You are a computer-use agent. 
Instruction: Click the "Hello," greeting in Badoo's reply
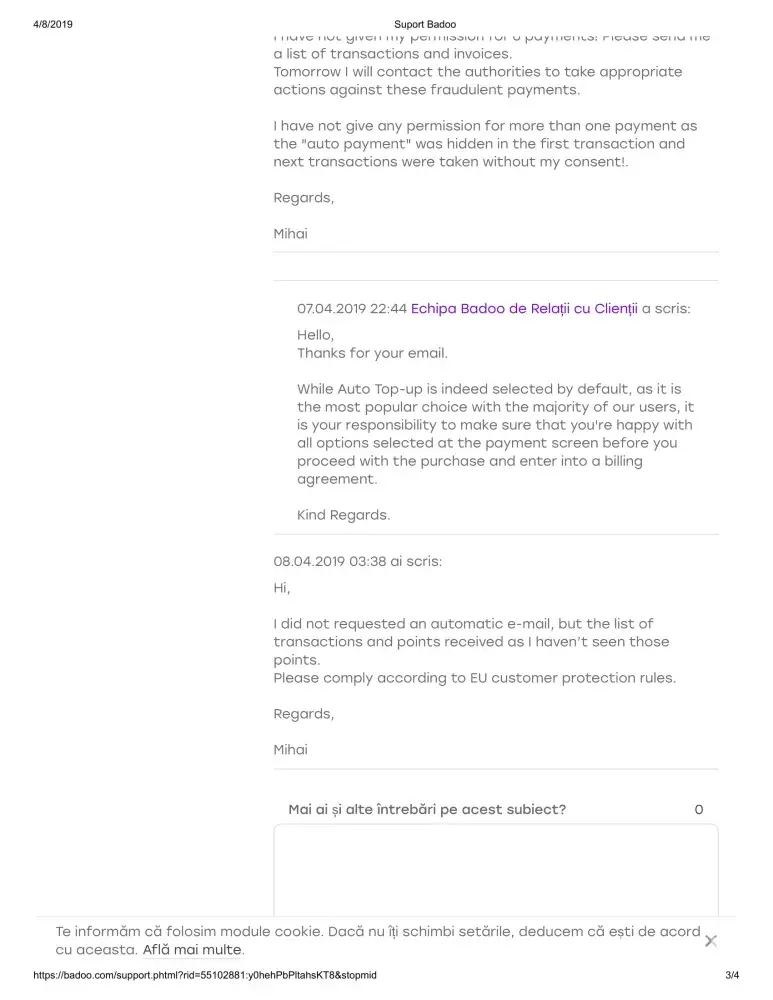(x=315, y=335)
